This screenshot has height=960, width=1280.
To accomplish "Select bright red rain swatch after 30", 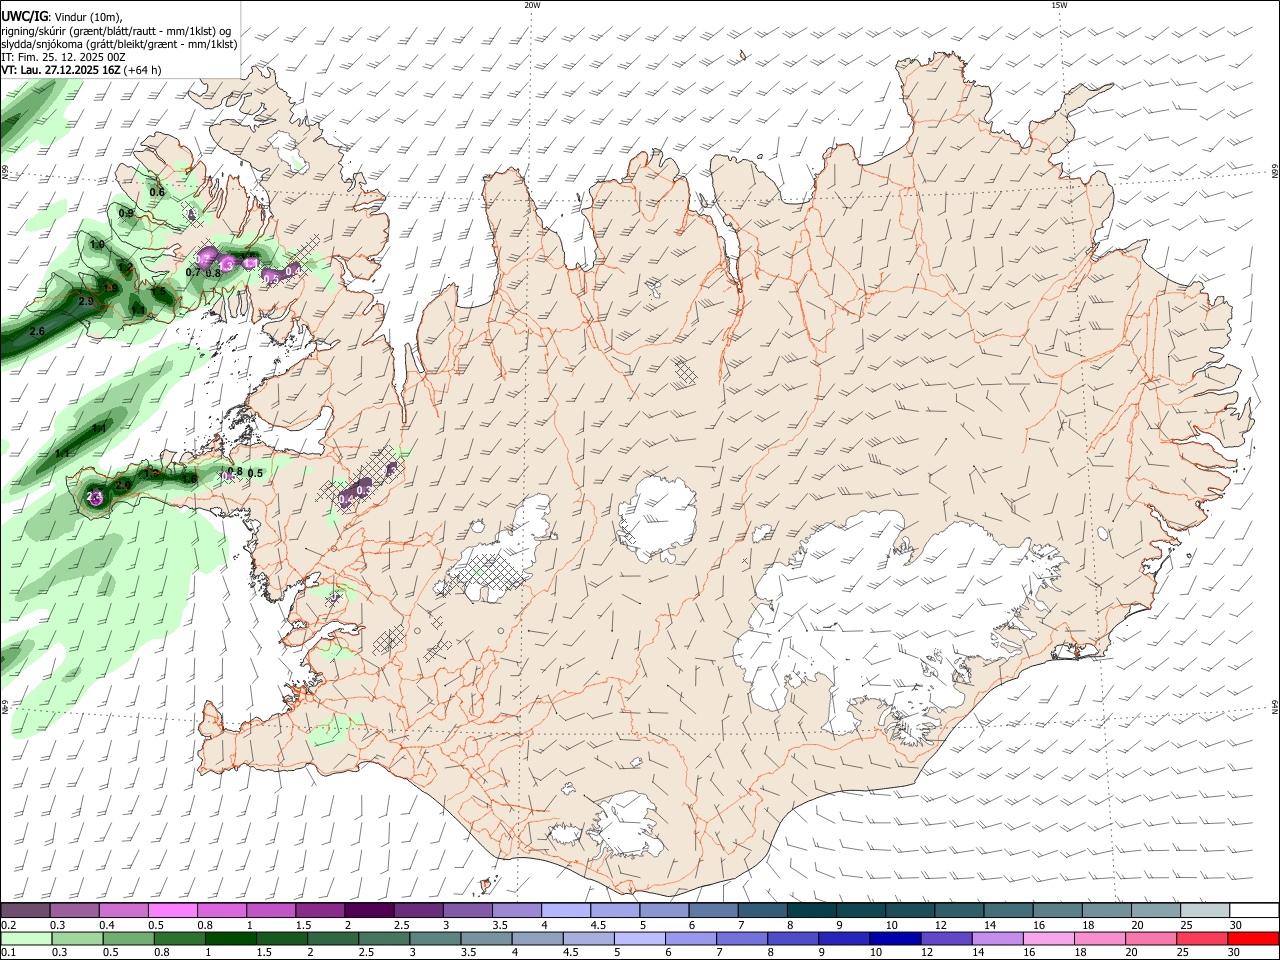I will pos(1252,938).
